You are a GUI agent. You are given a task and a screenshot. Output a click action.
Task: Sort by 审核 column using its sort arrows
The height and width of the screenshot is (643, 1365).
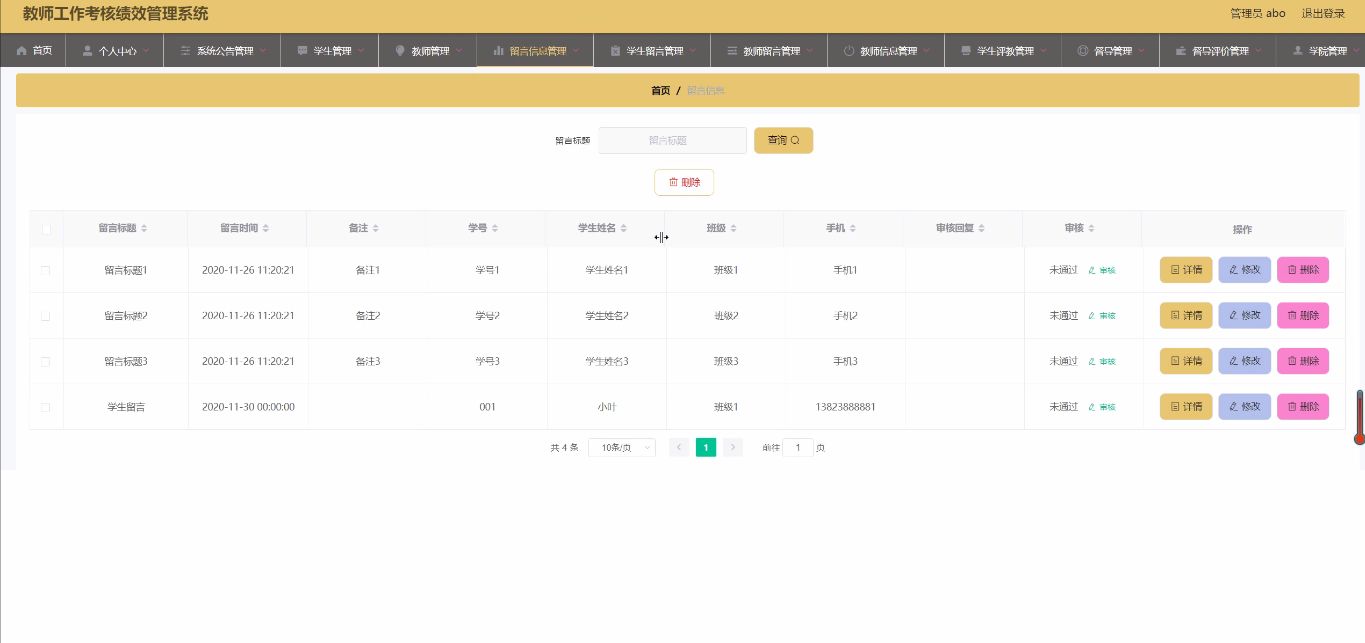1091,229
